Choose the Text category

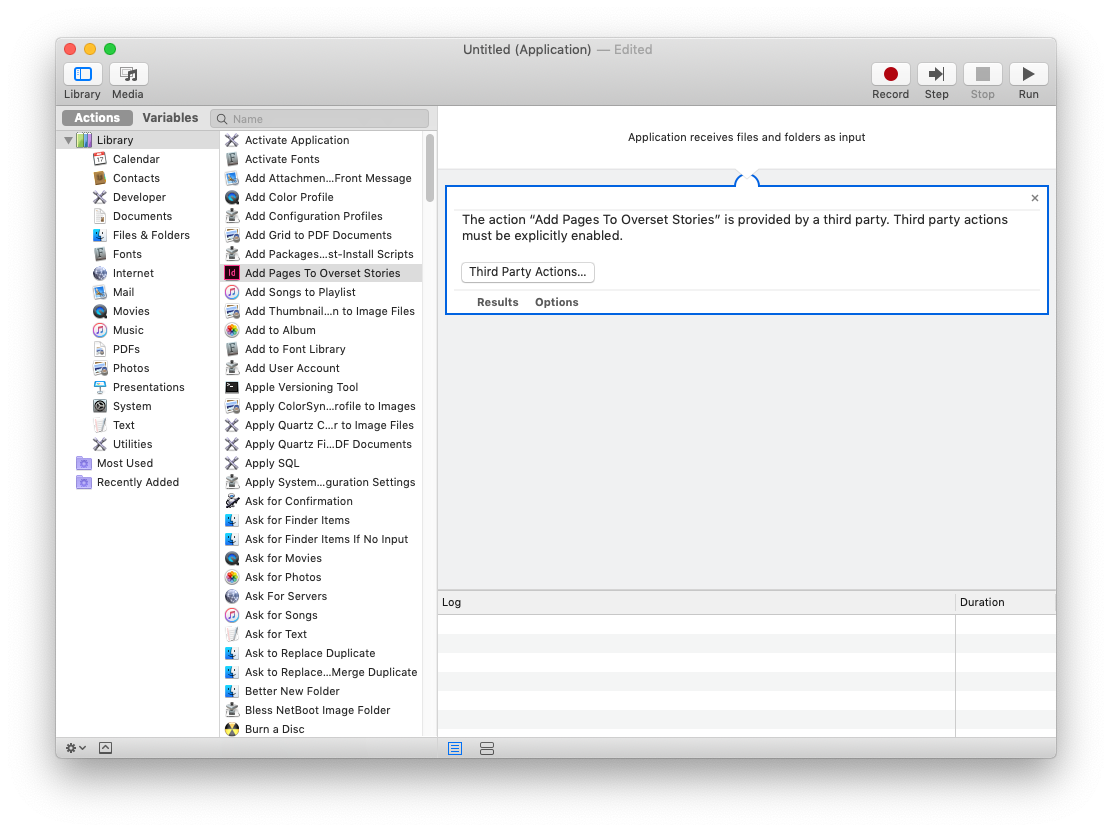point(123,426)
